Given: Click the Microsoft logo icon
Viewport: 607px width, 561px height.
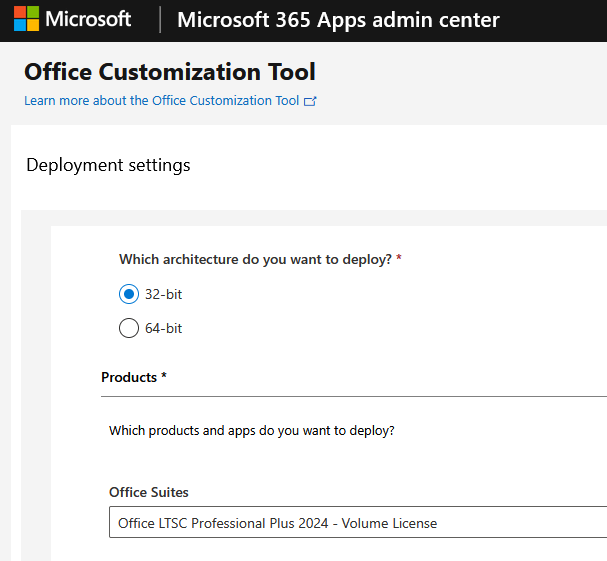Looking at the screenshot, I should click(26, 19).
